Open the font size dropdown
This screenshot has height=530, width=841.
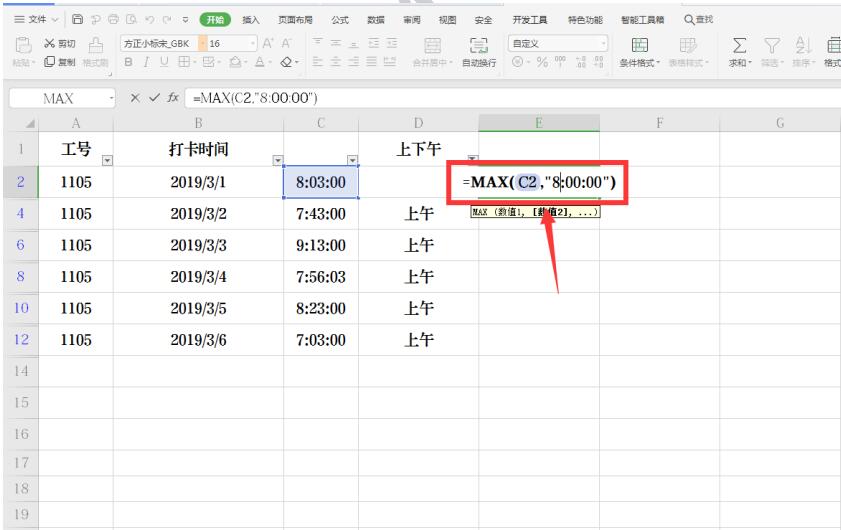tap(253, 43)
